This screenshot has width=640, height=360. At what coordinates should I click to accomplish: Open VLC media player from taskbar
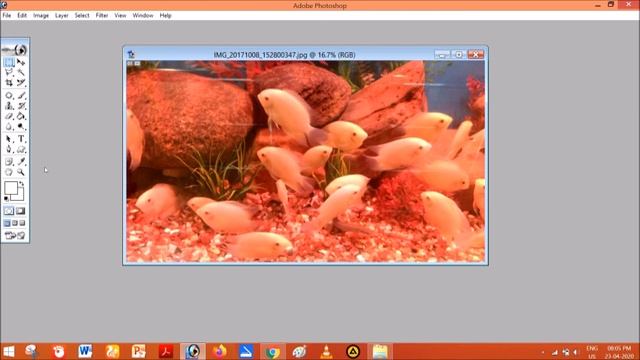click(x=326, y=351)
